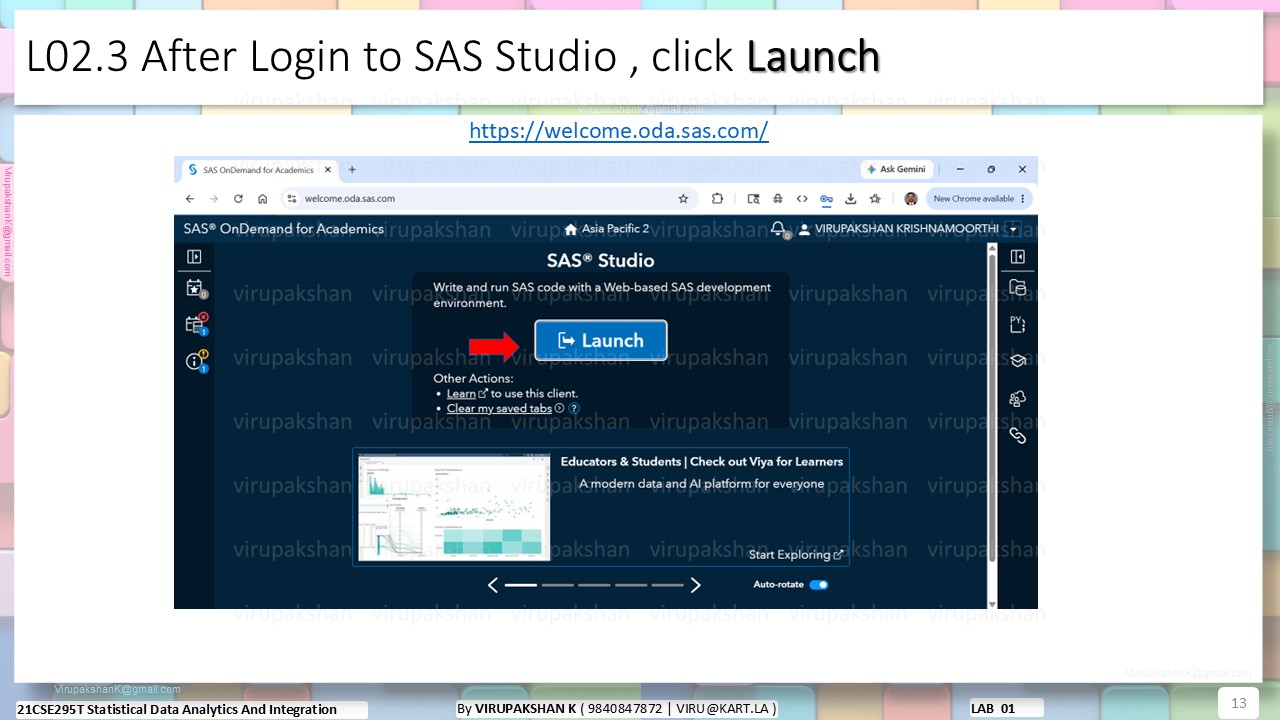Bookmark this page with the star icon
1280x720 pixels.
[683, 198]
